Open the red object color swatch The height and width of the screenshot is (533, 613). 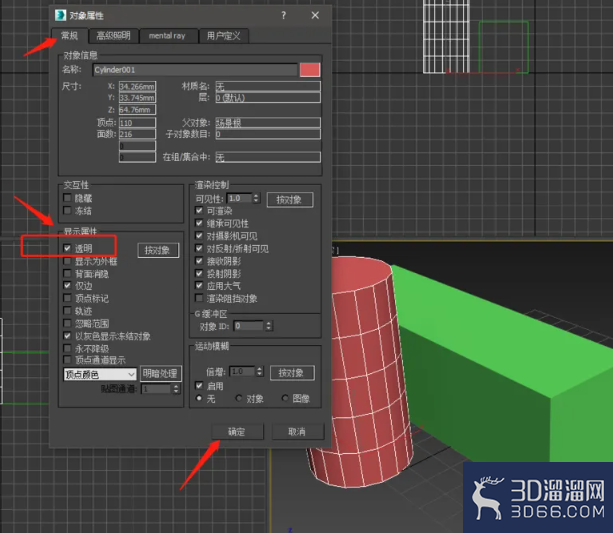(310, 70)
